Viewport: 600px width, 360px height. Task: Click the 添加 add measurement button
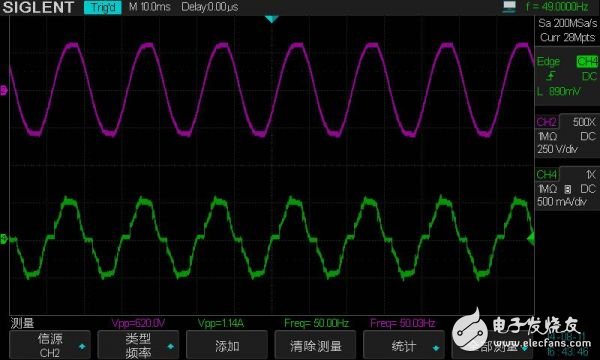(227, 345)
